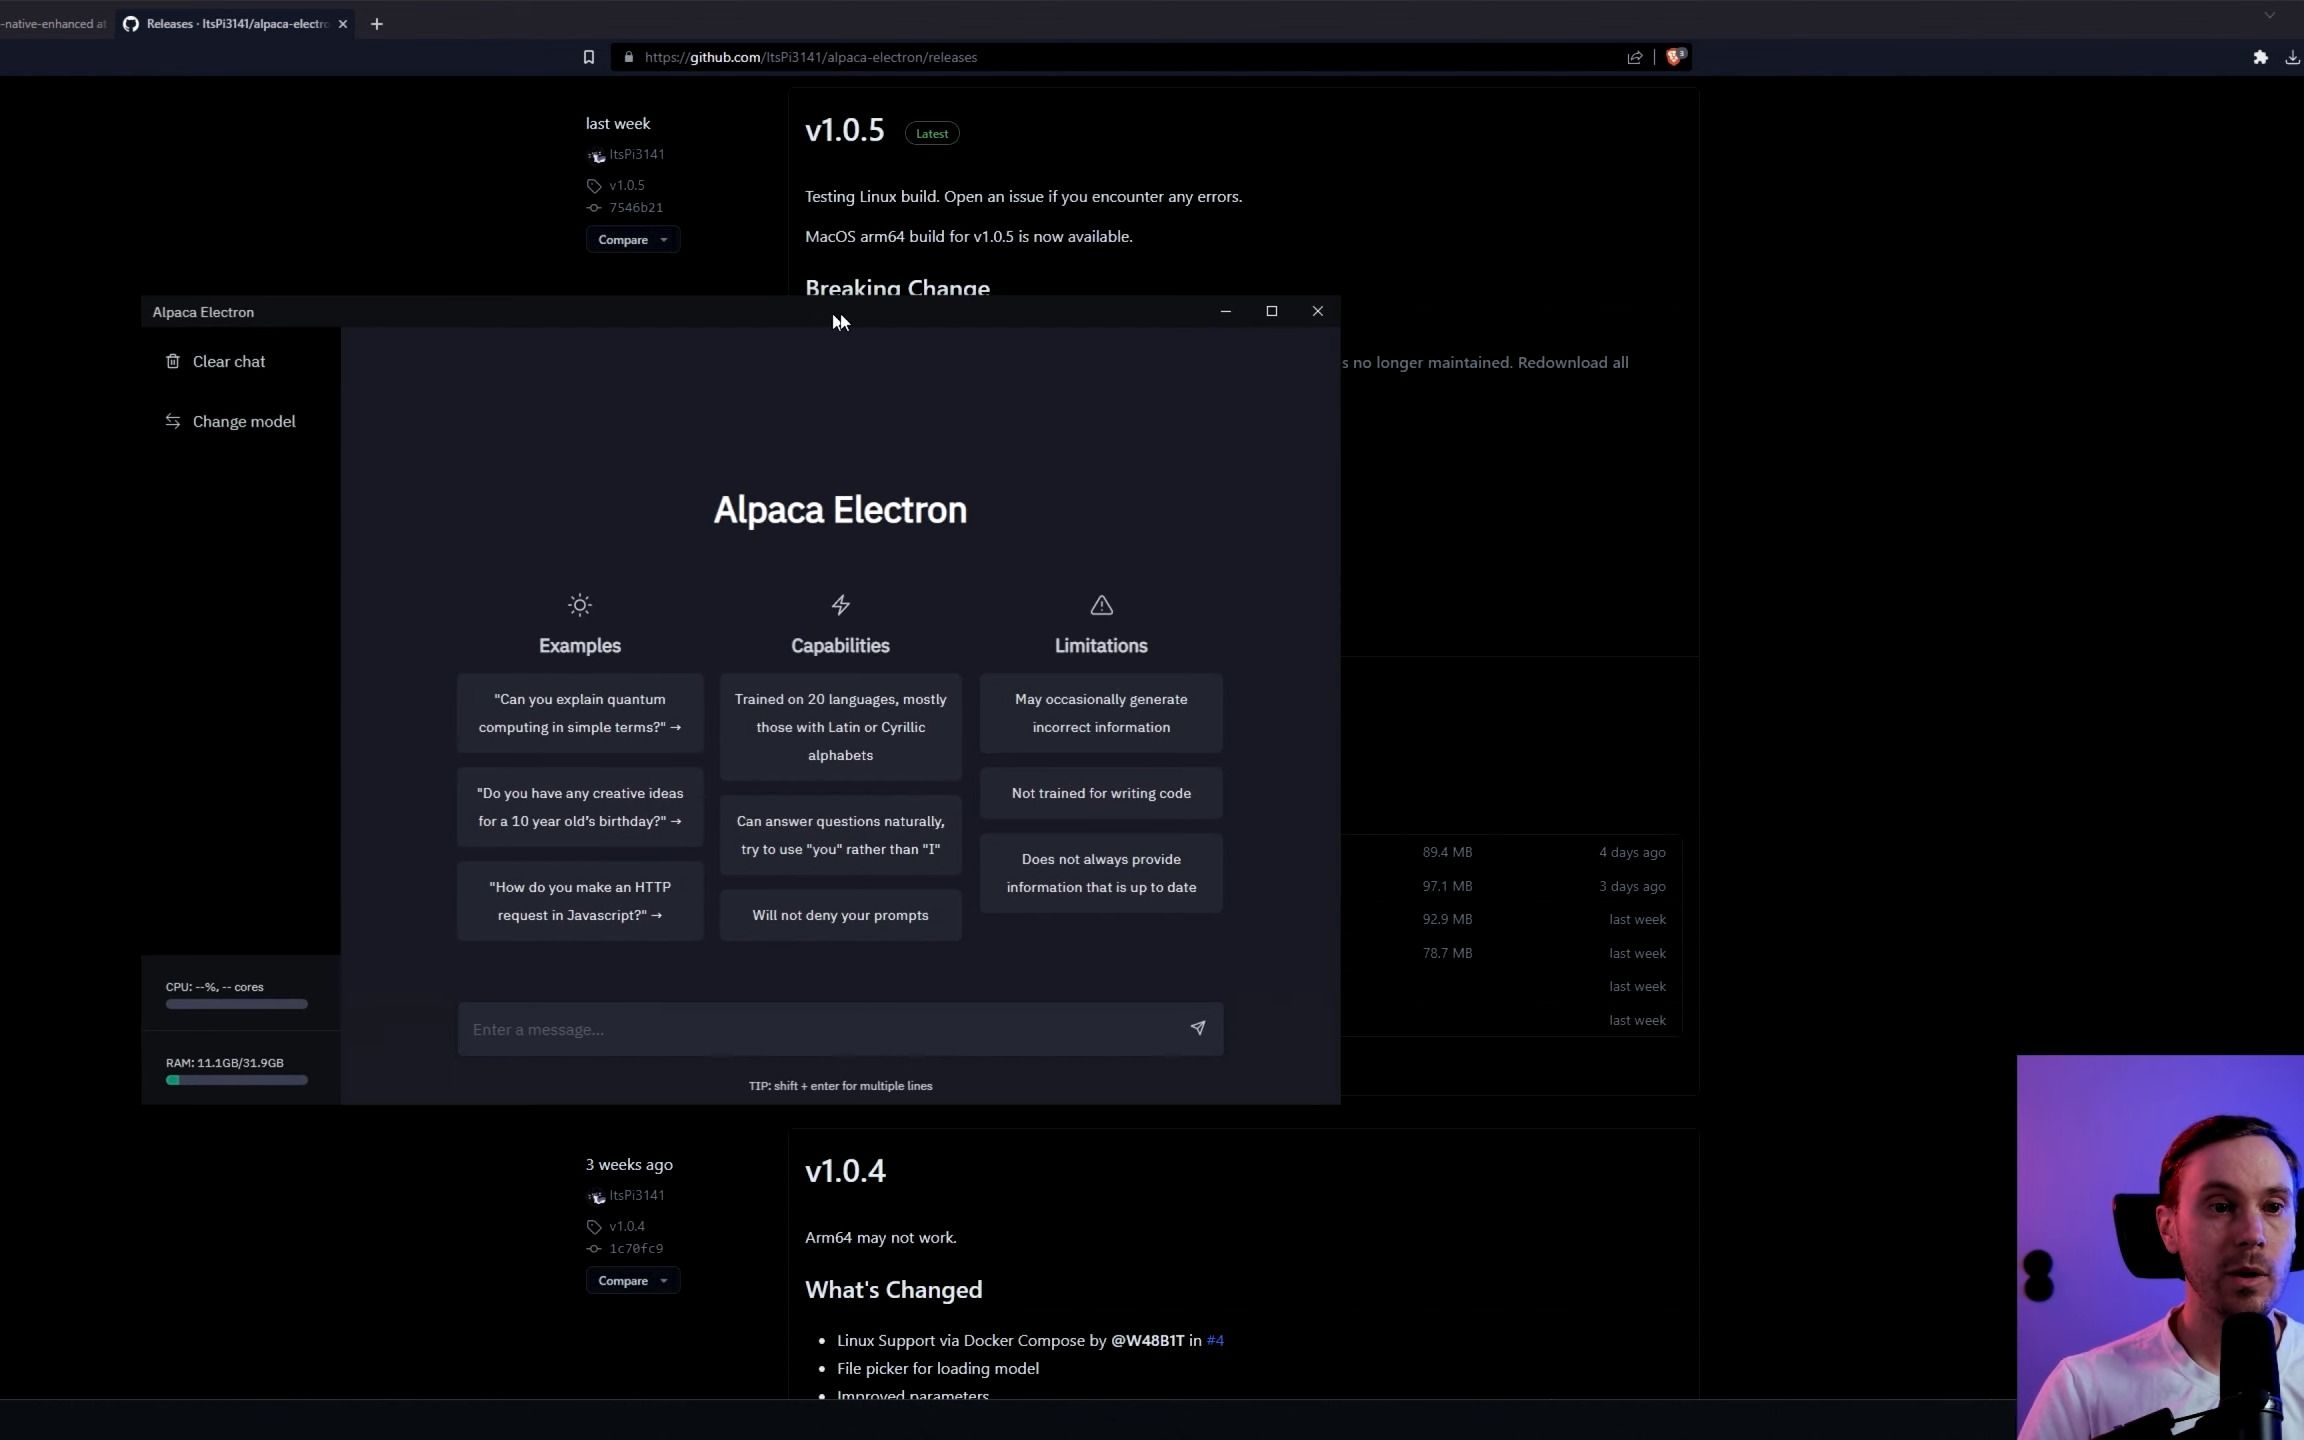The height and width of the screenshot is (1440, 2304).
Task: Click the v1.0.5 Latest tag button
Action: (931, 133)
